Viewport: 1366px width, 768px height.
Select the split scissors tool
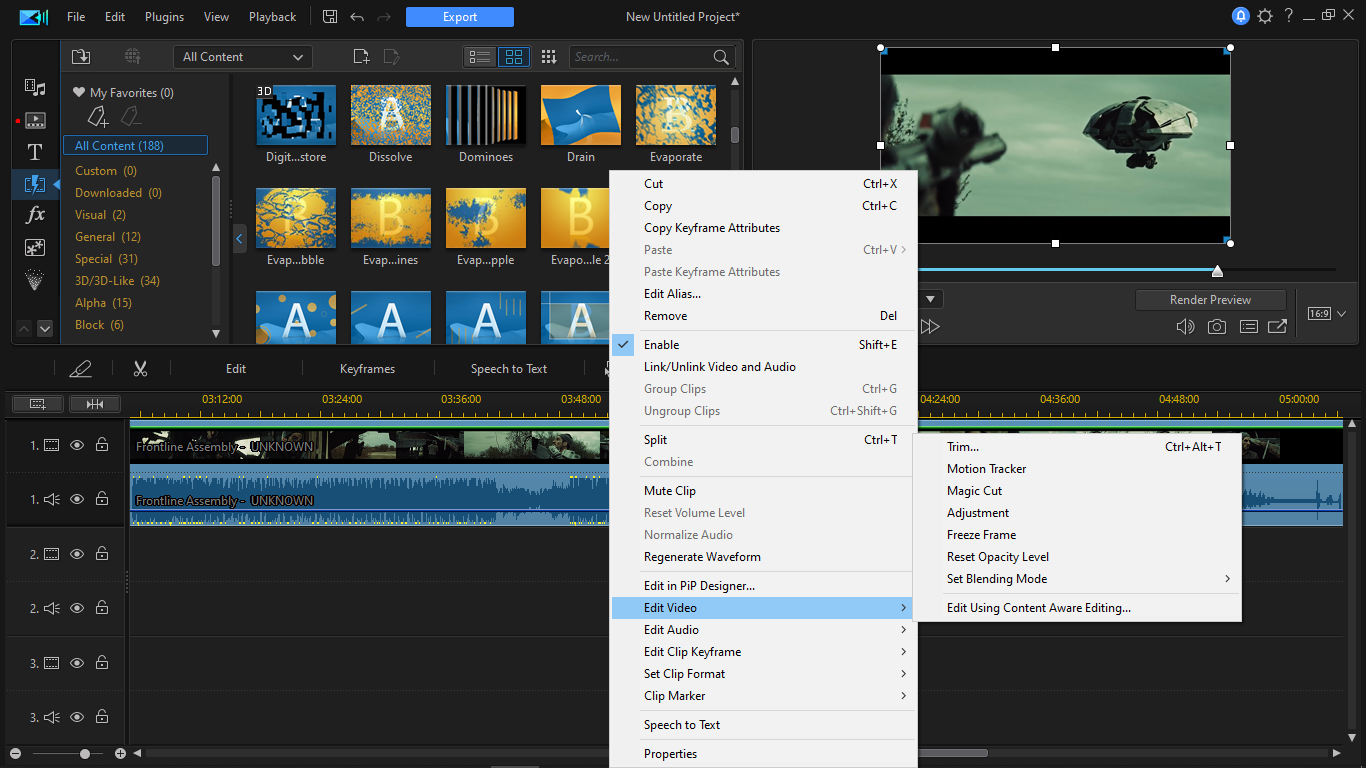(x=140, y=369)
